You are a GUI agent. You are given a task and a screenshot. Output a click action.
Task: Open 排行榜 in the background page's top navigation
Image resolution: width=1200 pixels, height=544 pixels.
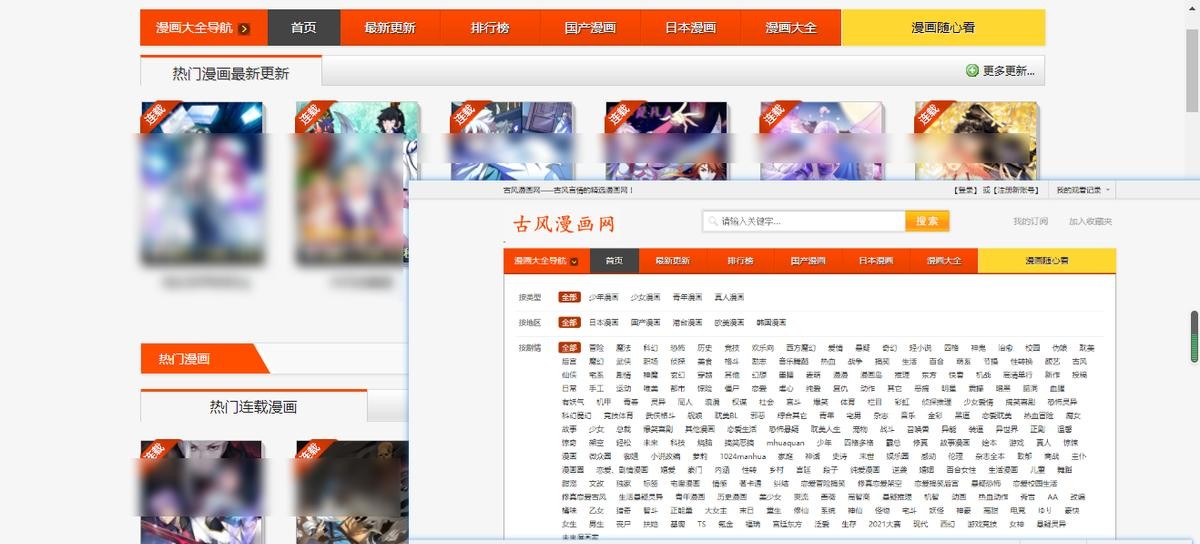click(490, 28)
